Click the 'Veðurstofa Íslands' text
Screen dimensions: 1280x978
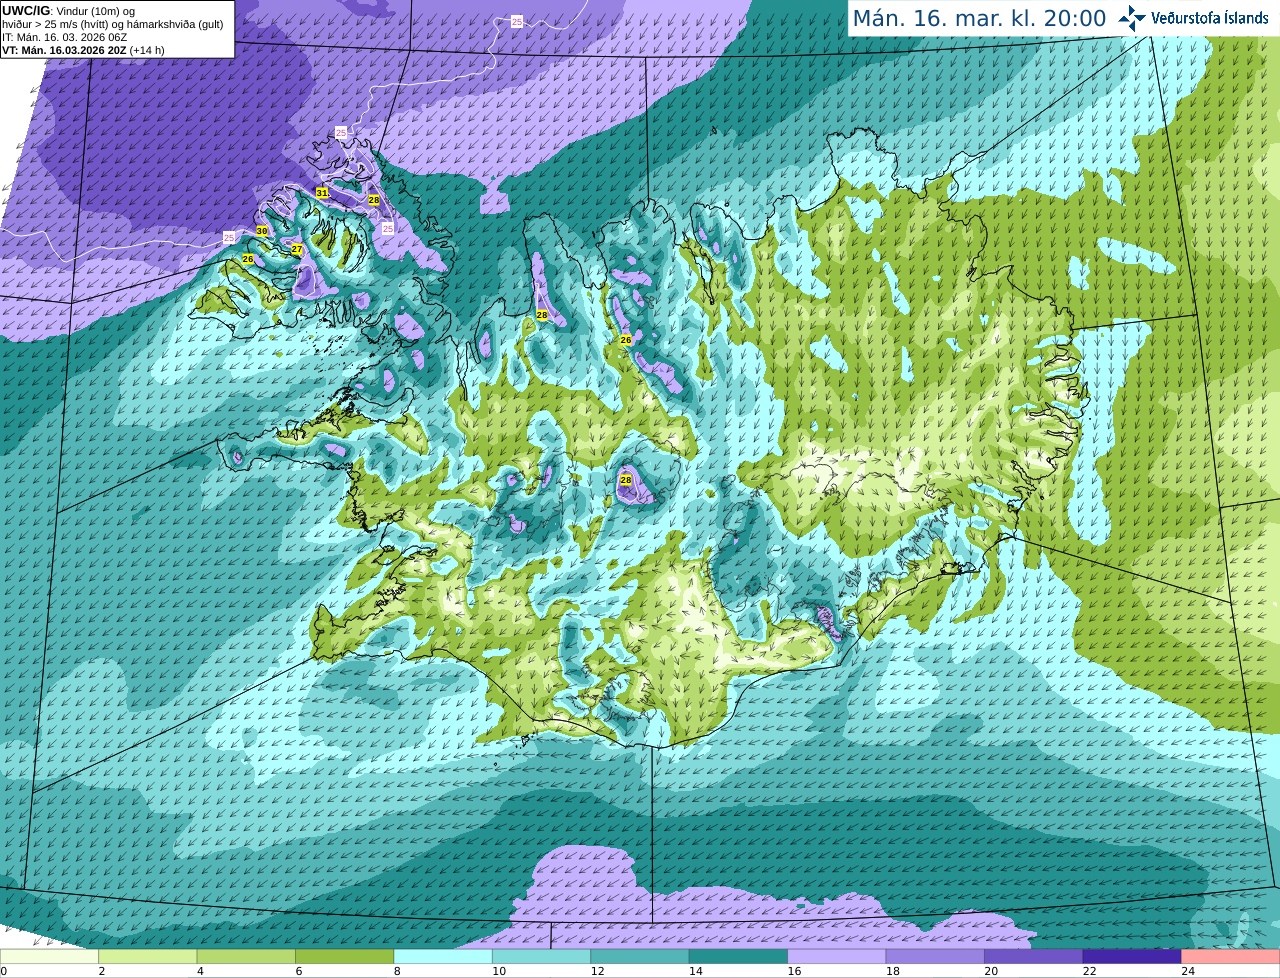tap(1209, 18)
